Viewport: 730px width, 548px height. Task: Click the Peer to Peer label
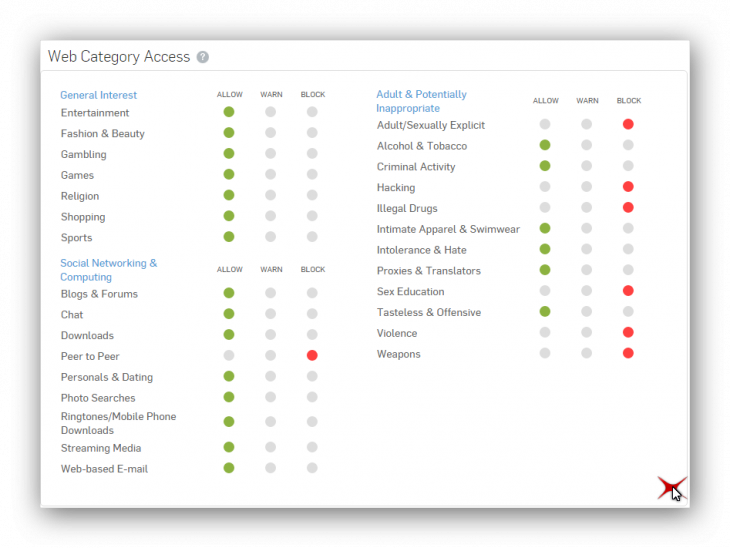[x=90, y=356]
